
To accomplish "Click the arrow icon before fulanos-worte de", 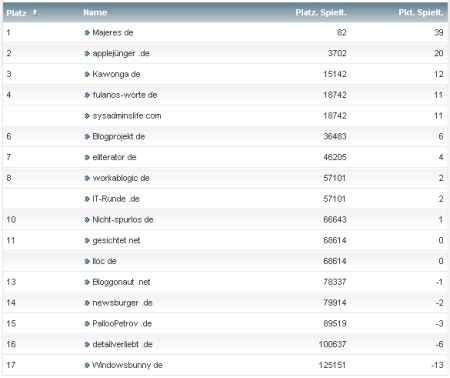I will tap(87, 95).
